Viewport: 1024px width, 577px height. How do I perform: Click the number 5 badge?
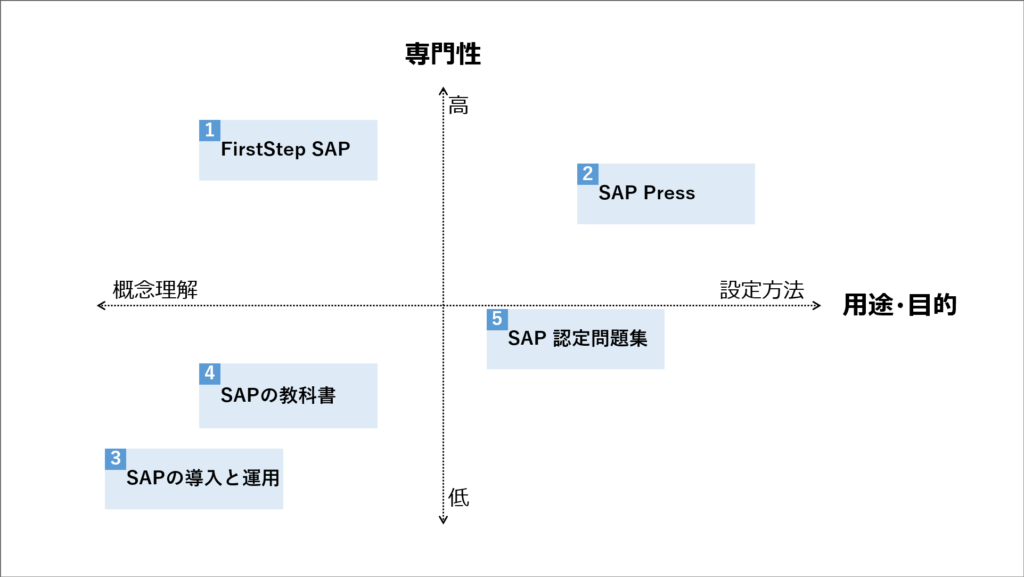point(497,319)
